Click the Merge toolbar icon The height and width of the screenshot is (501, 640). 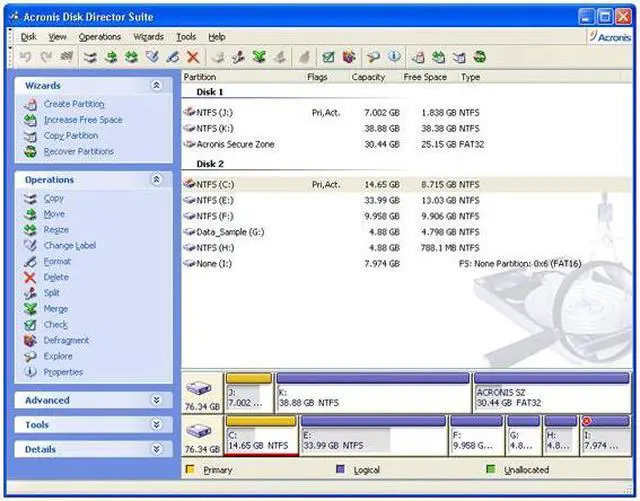point(259,57)
